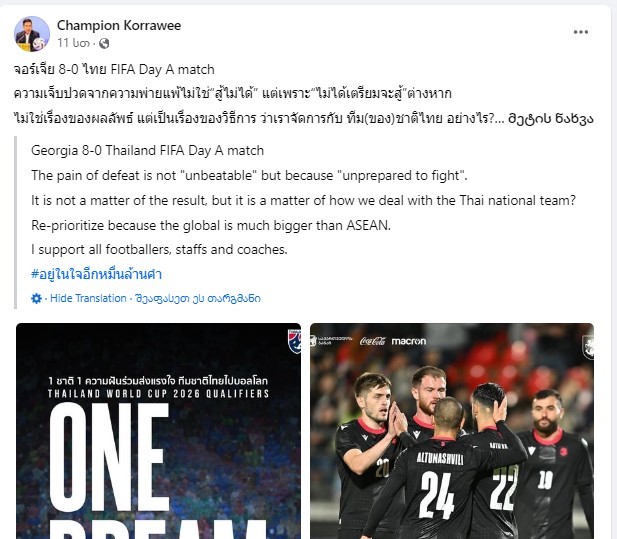Open Champion Korrawee's profile picture
617x539 pixels.
[32, 34]
